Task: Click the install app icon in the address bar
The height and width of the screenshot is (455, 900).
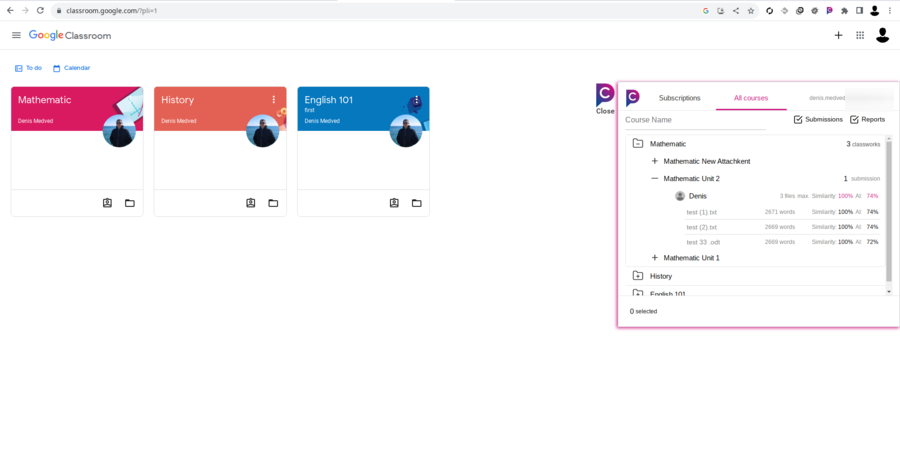Action: pos(721,10)
